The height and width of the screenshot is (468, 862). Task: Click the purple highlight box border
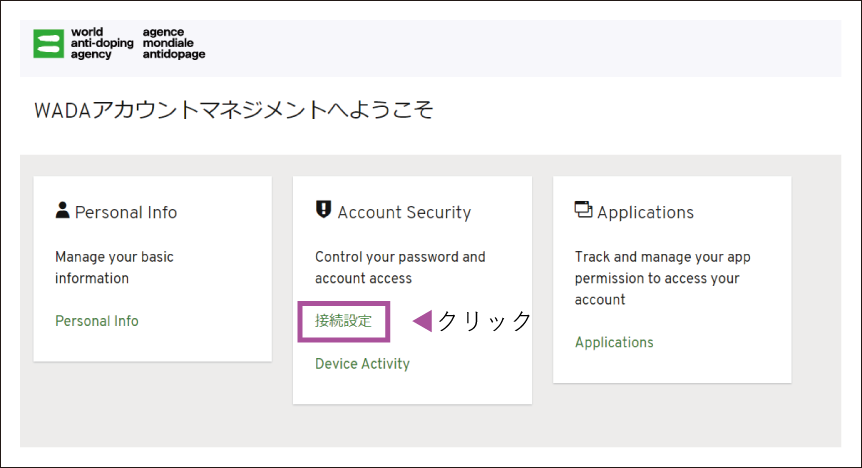click(x=344, y=303)
